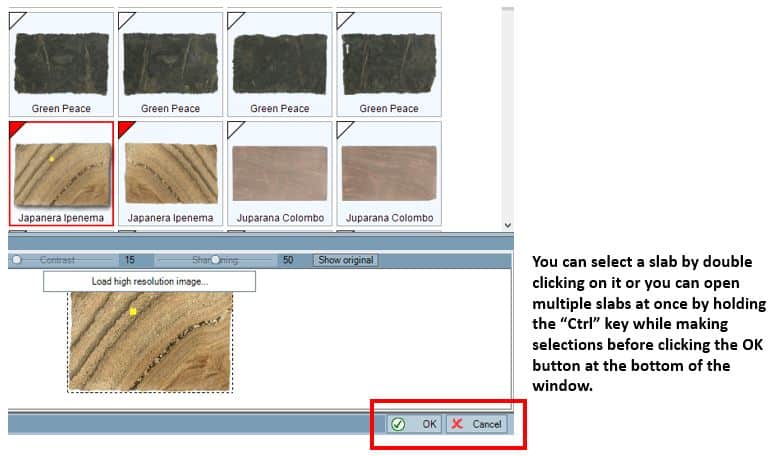The image size is (776, 456).
Task: Select the third Green Peace slab thumbnail
Action: pyautogui.click(x=277, y=64)
